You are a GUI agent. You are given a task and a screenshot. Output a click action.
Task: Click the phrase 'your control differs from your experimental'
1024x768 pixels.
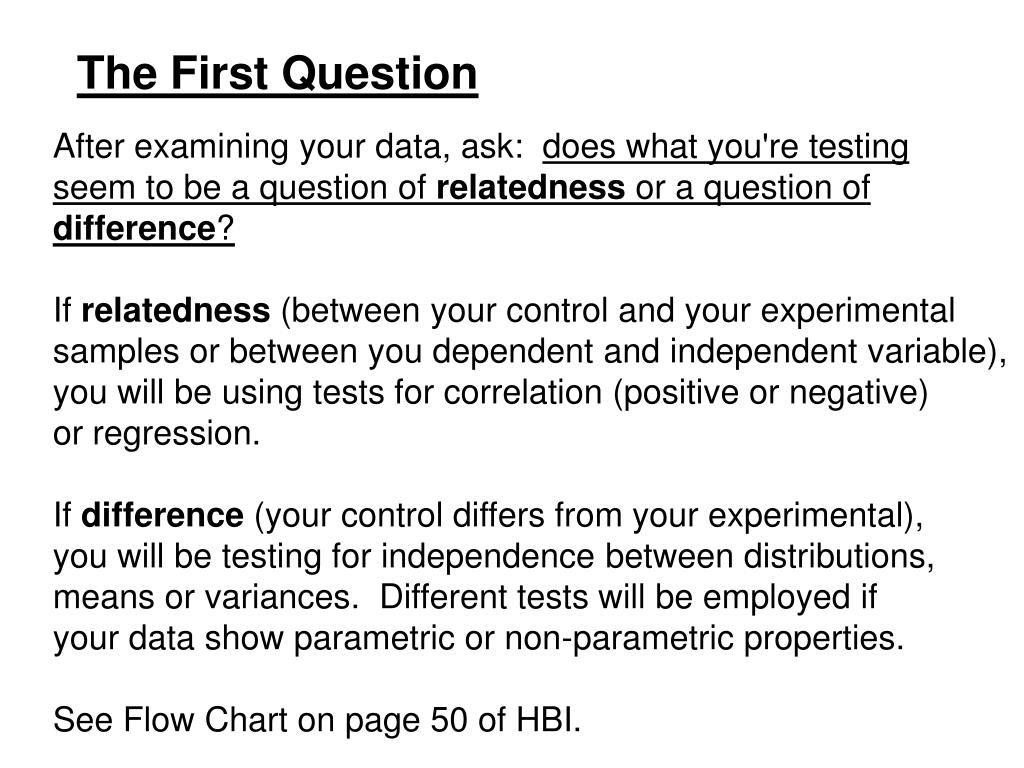(588, 516)
